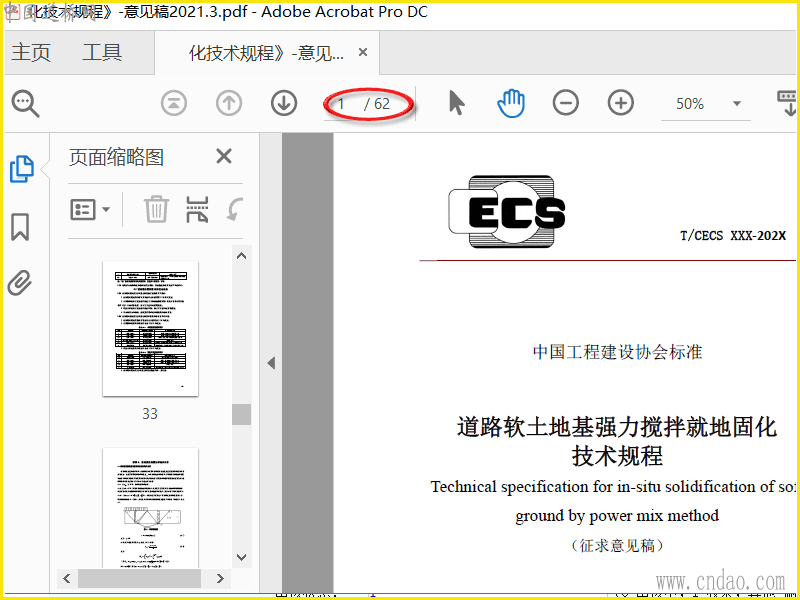Click the Technical specification English subtitle line
The height and width of the screenshot is (600, 800).
613,487
